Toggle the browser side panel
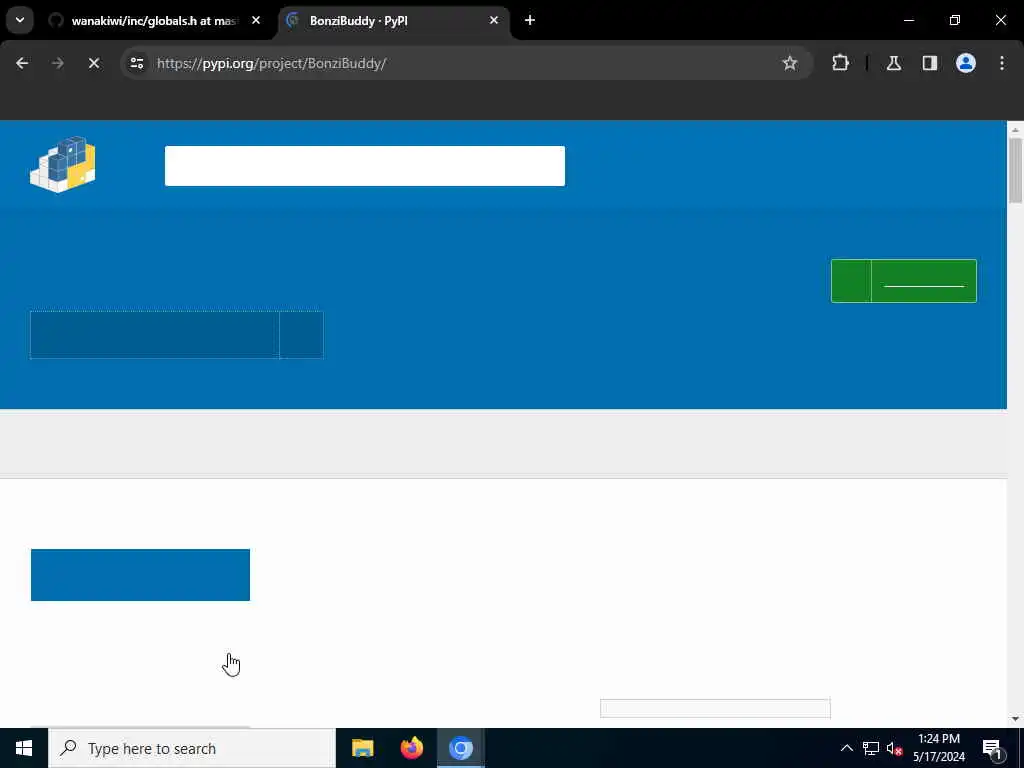Viewport: 1024px width, 768px height. [929, 63]
